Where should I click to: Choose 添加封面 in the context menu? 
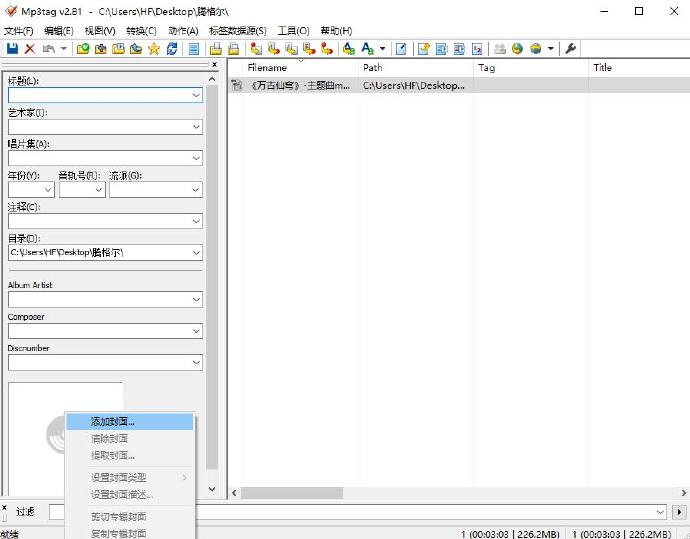112,422
